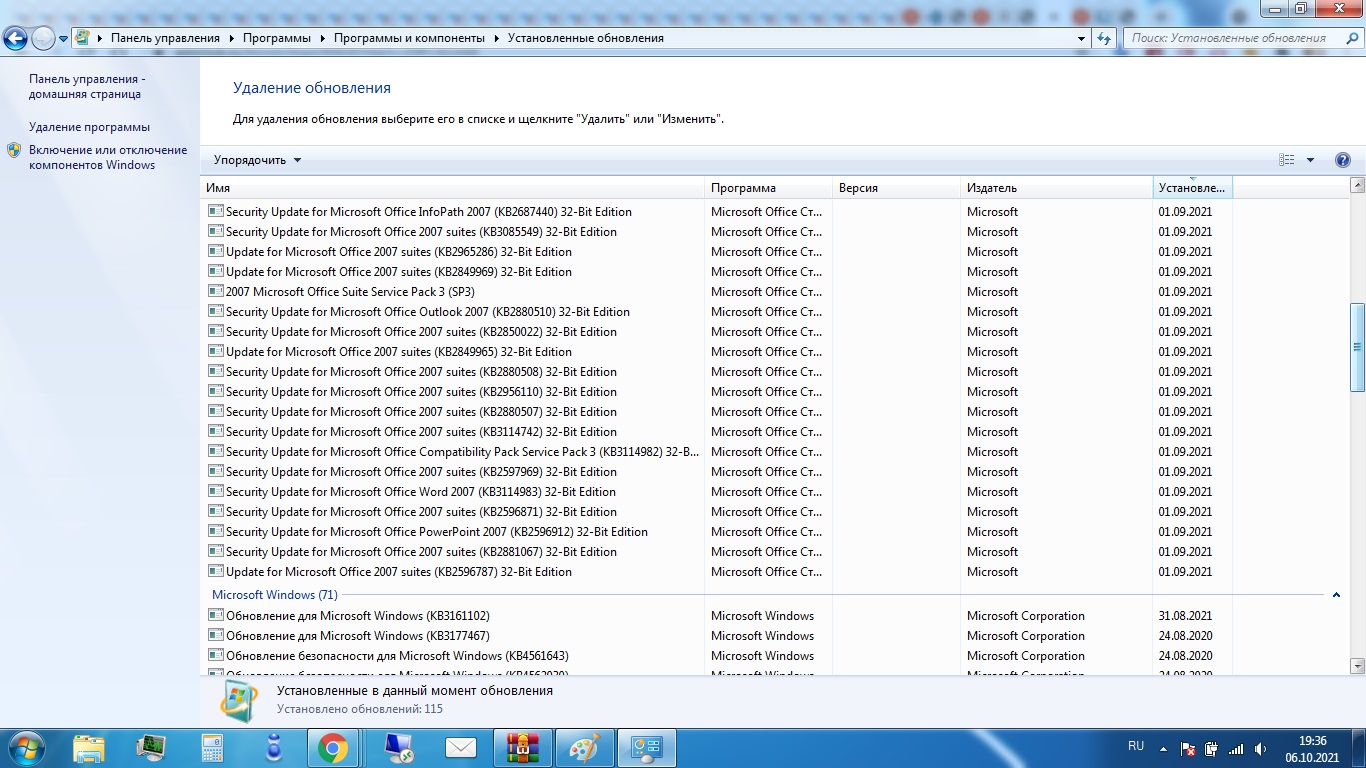This screenshot has width=1366, height=768.
Task: Open Включение или отключение компонентов Windows link
Action: tap(107, 157)
